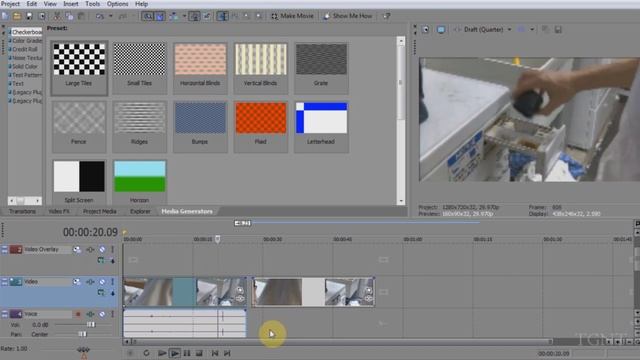Click Play From Start button
This screenshot has height=360, width=640.
coord(162,353)
